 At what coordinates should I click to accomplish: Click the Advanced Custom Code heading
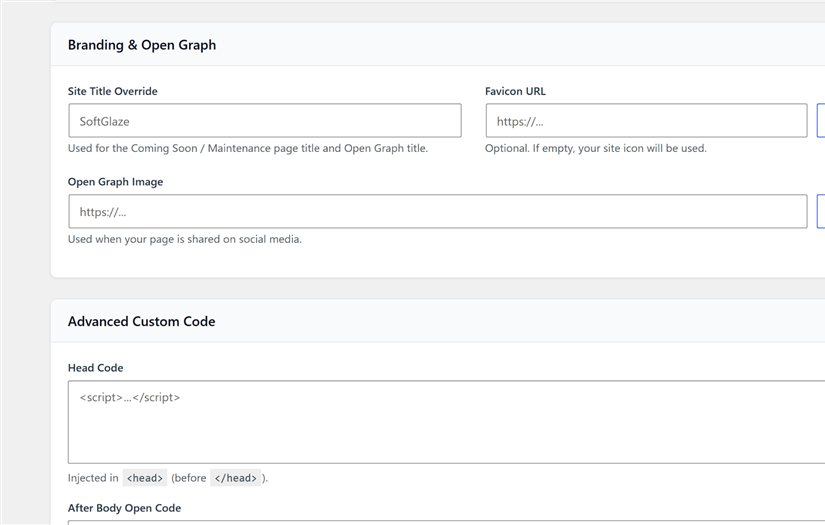142,321
